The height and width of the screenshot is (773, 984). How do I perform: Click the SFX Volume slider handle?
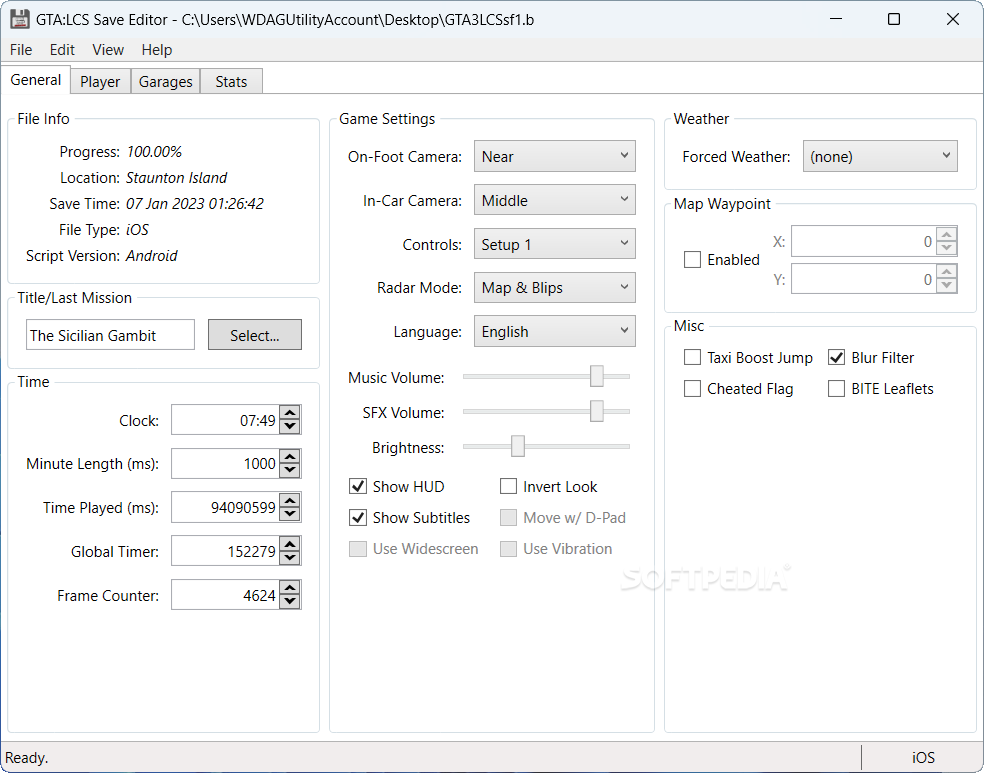click(597, 412)
